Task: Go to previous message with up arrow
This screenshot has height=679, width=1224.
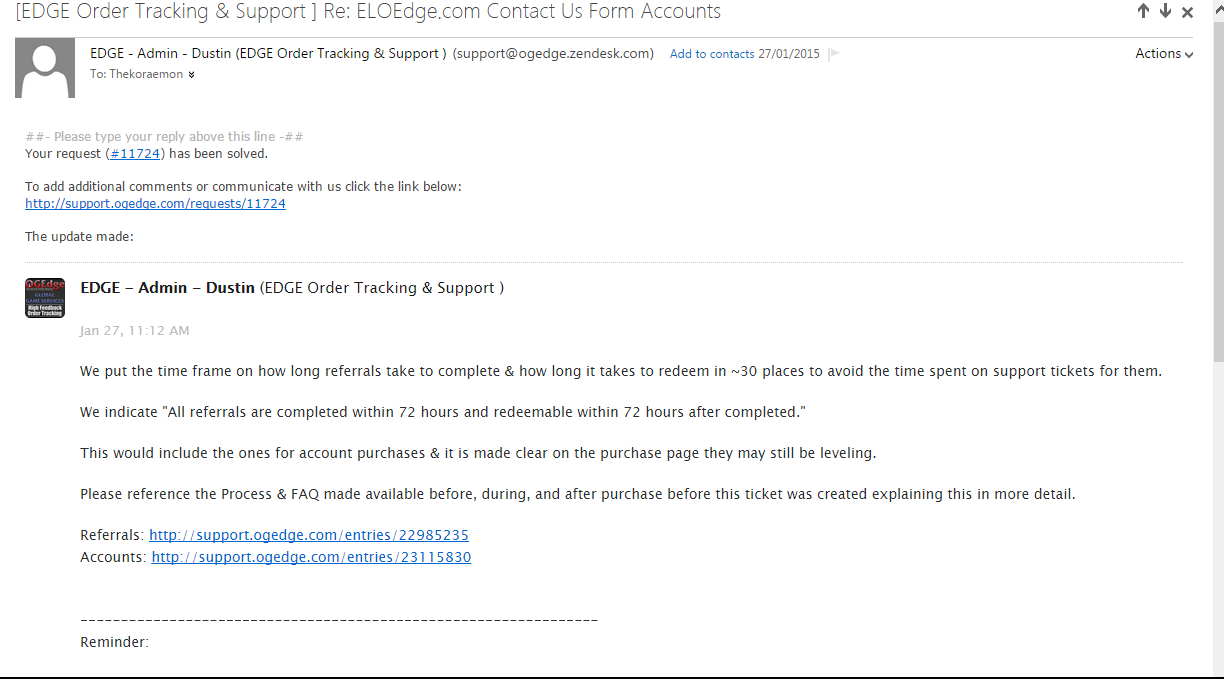Action: (x=1143, y=12)
